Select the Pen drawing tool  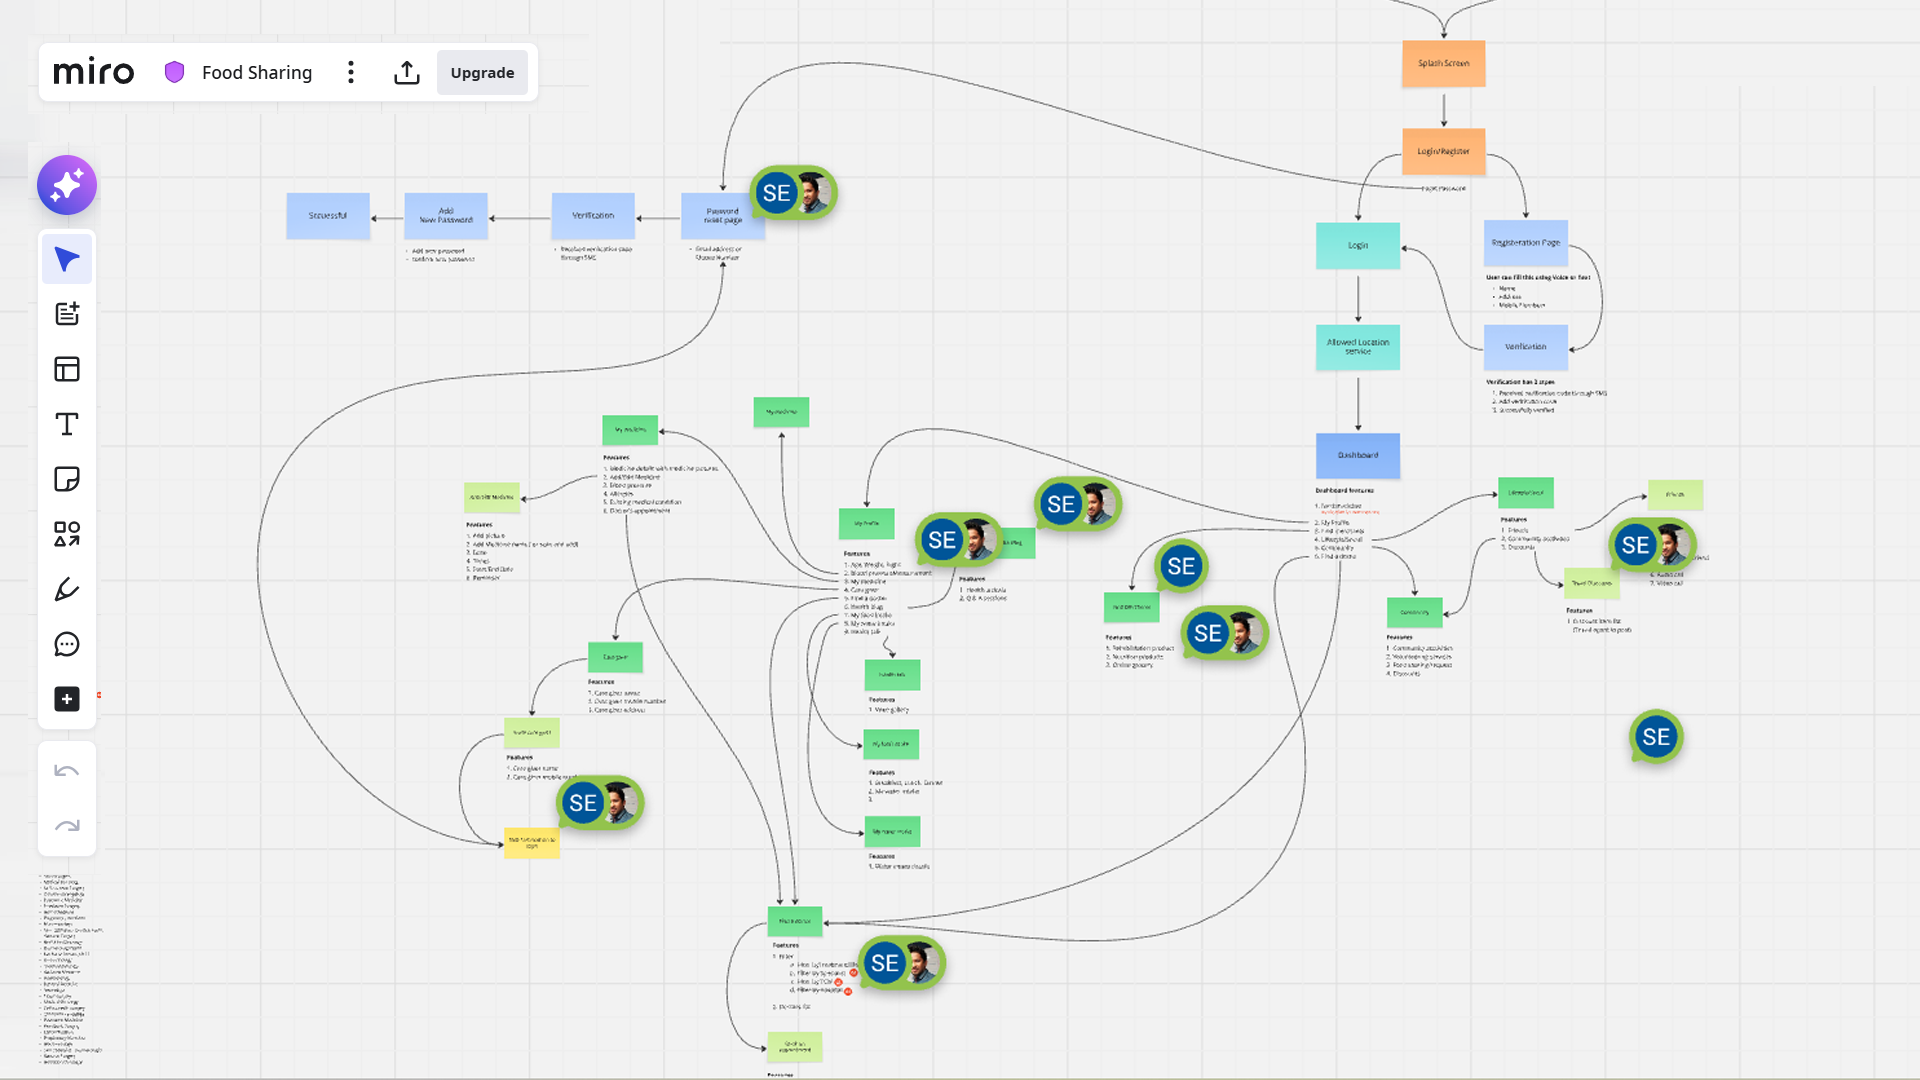(67, 590)
